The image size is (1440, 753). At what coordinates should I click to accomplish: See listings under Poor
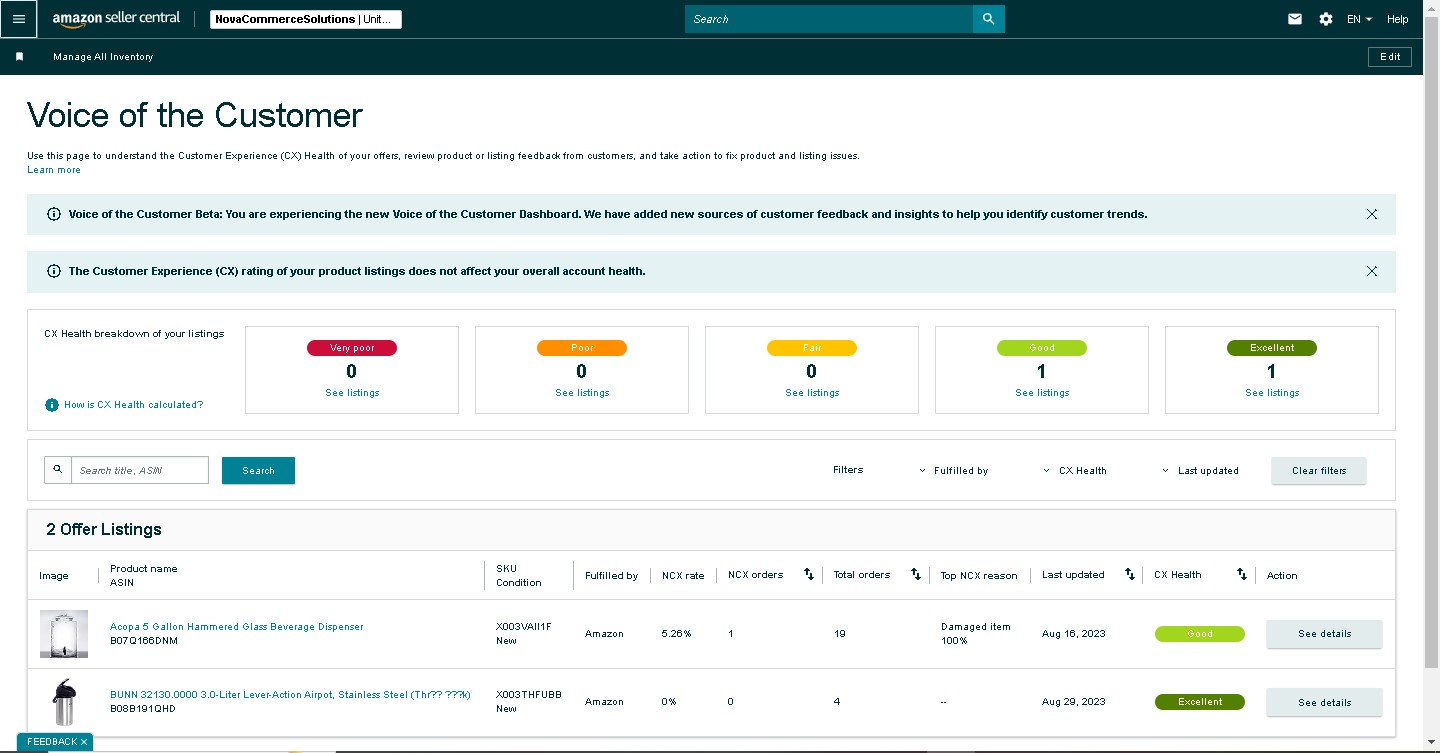click(x=582, y=393)
